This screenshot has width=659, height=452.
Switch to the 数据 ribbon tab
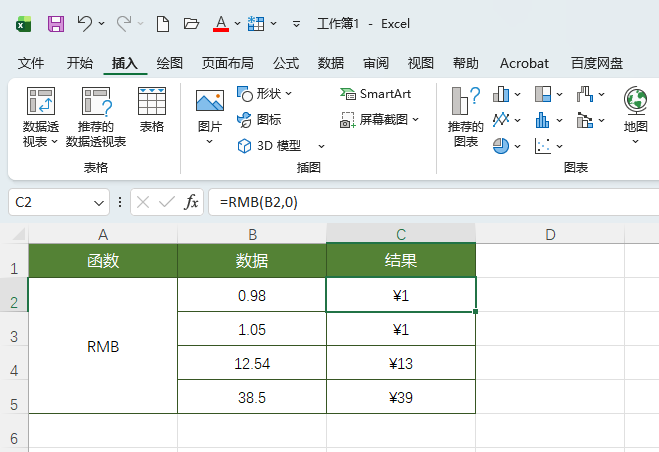click(x=331, y=63)
